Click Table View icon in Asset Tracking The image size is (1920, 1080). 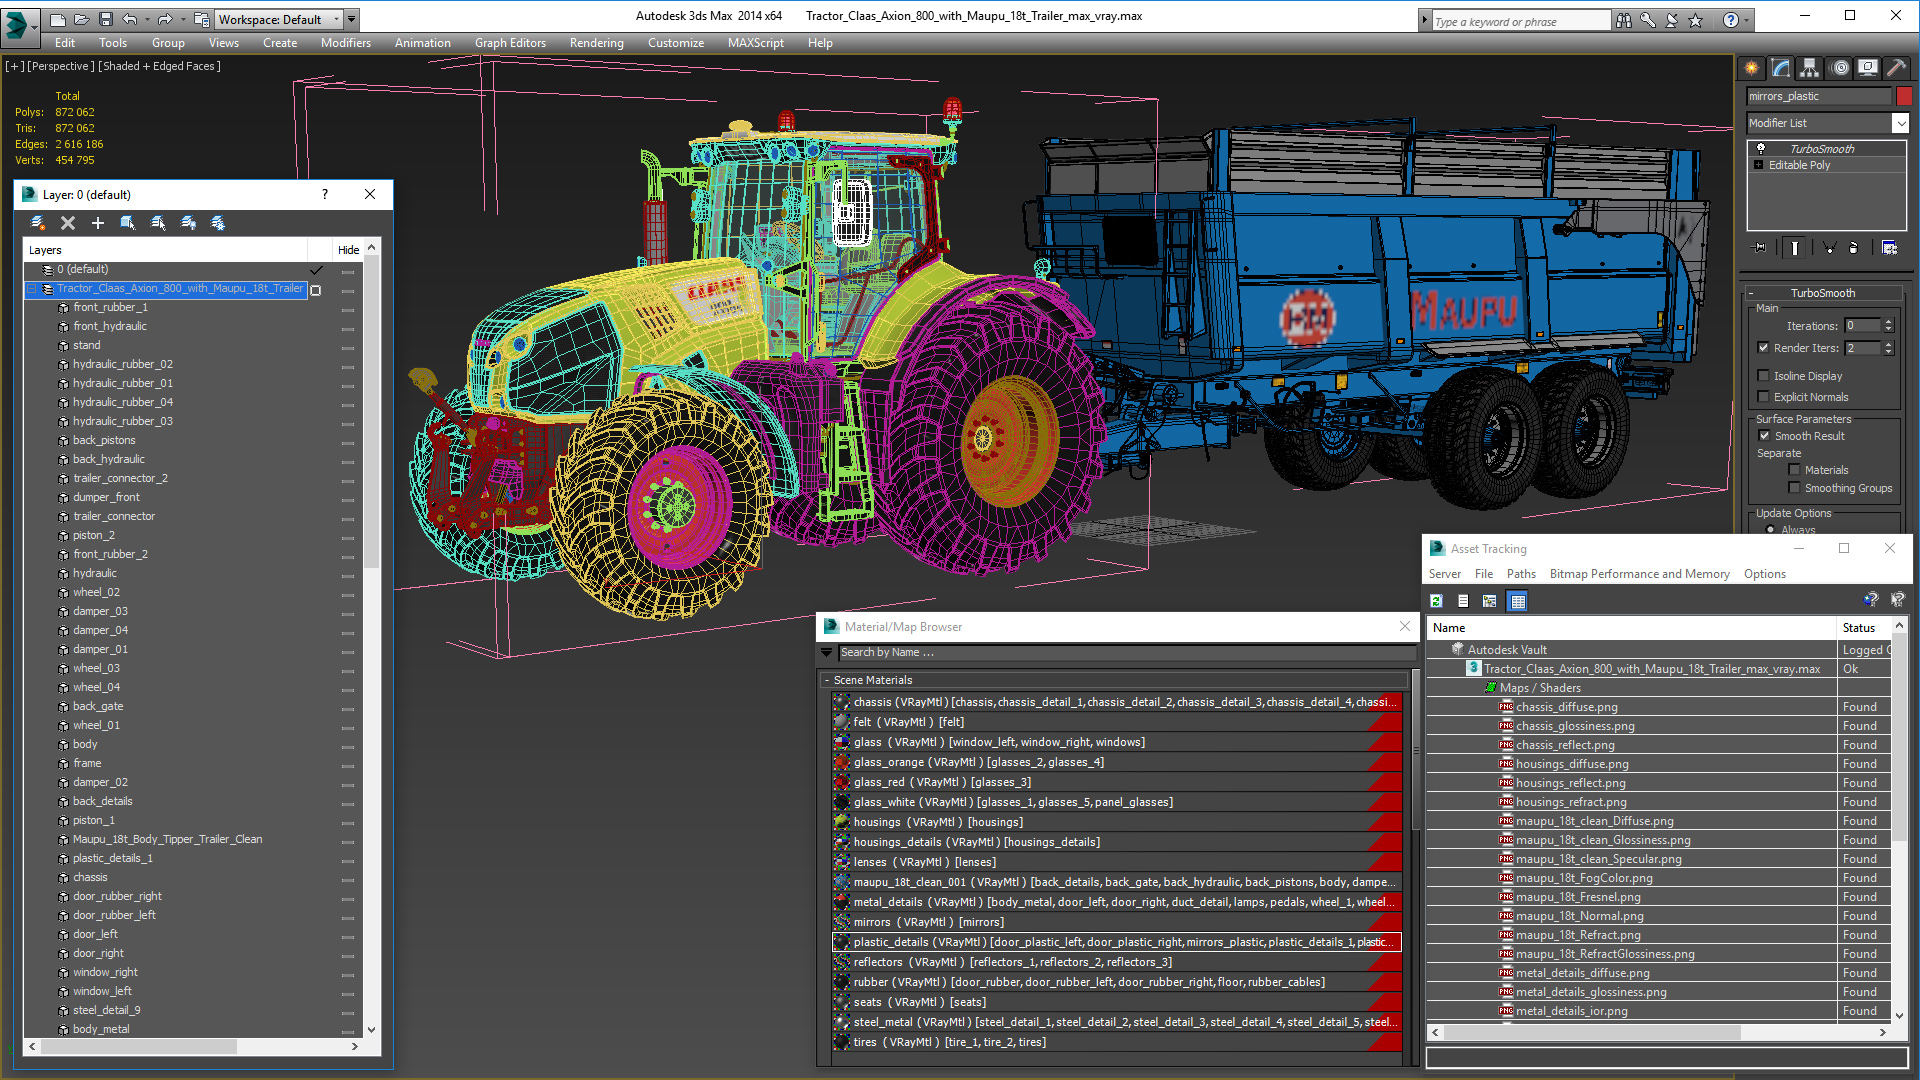point(1518,601)
